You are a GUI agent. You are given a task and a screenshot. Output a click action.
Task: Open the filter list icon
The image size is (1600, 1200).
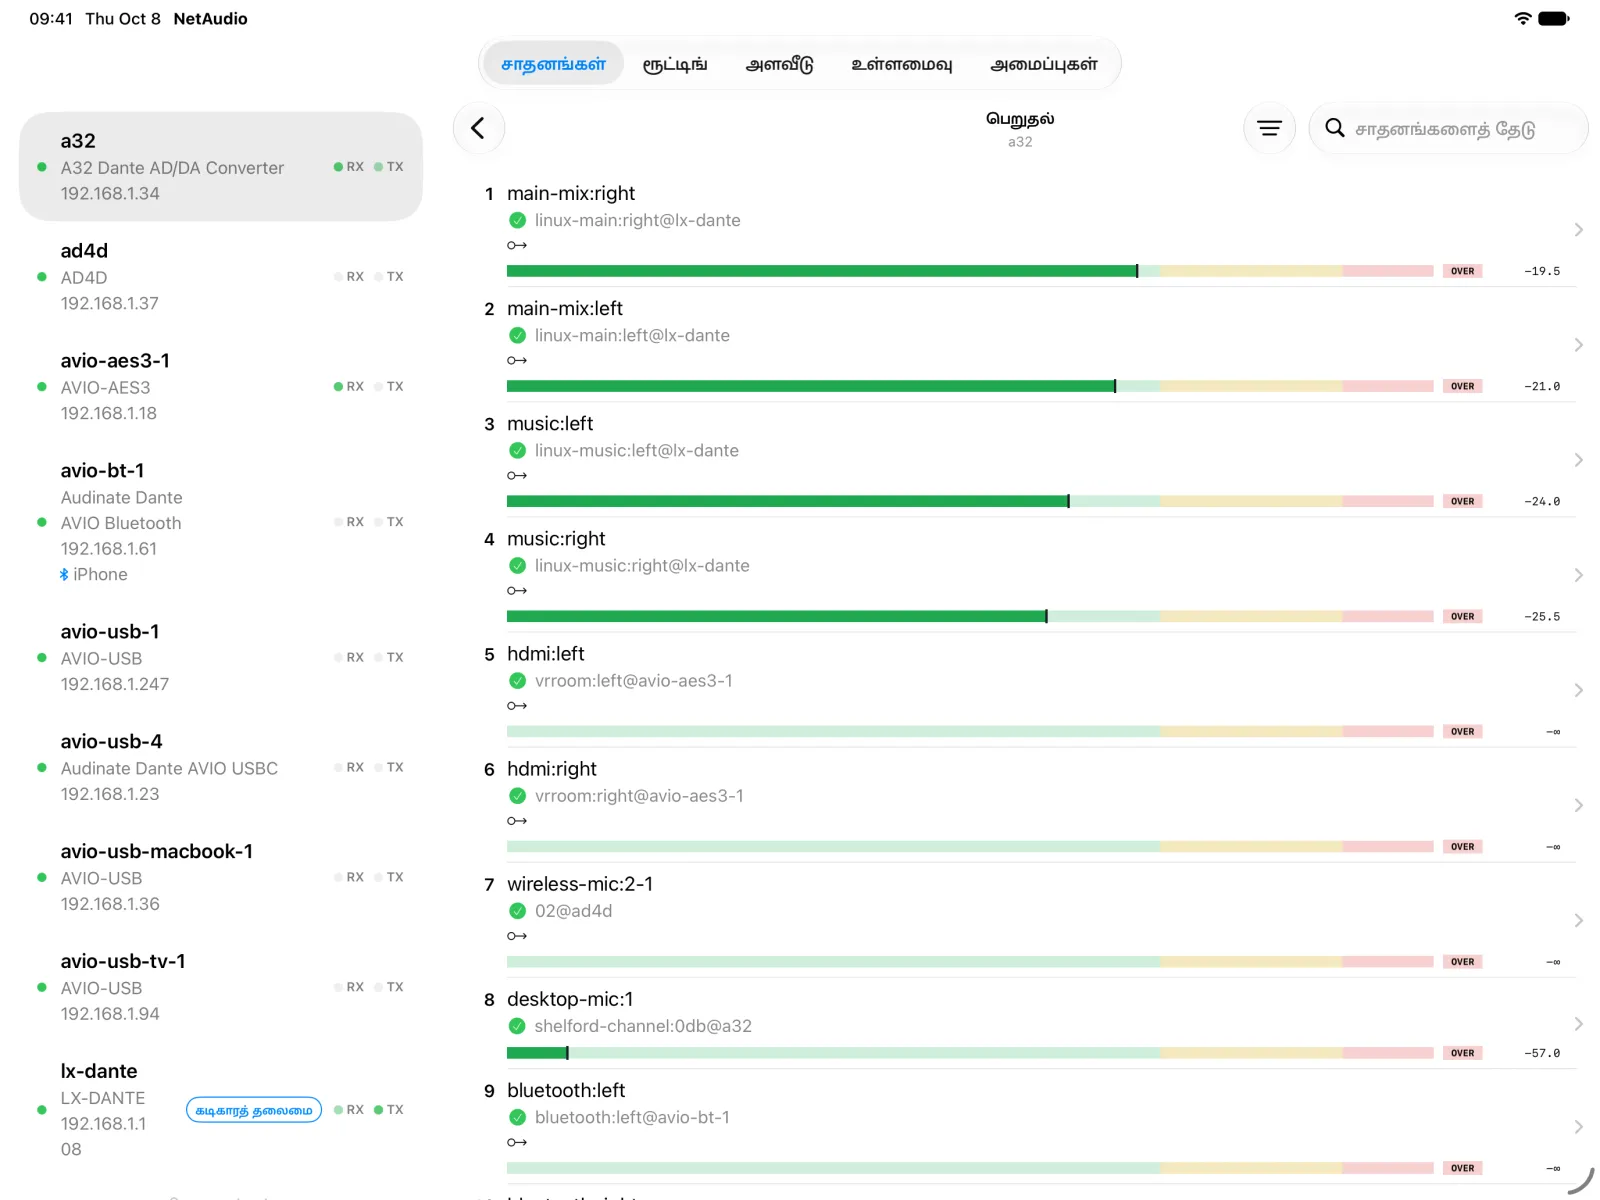(1269, 128)
